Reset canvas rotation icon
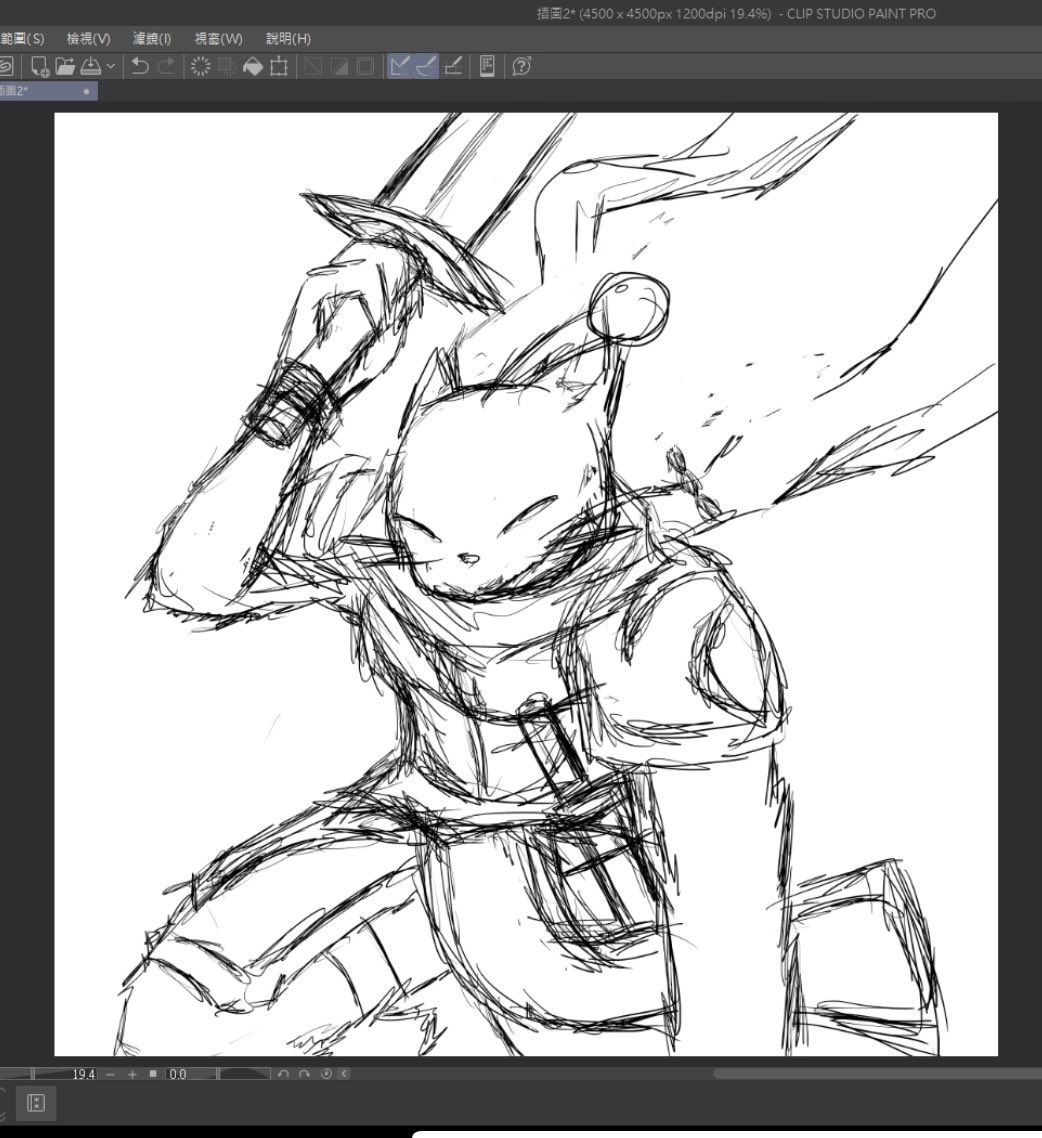Image resolution: width=1042 pixels, height=1138 pixels. (x=326, y=1073)
